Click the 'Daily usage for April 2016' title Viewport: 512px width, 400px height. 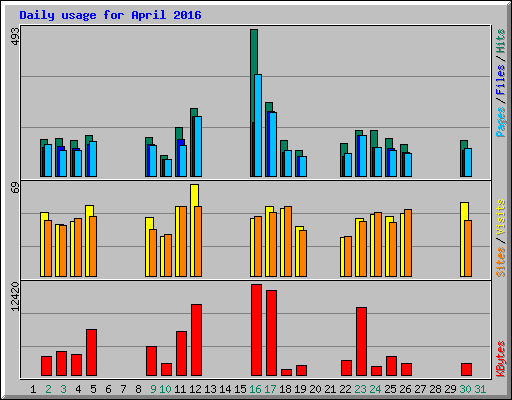pyautogui.click(x=110, y=15)
